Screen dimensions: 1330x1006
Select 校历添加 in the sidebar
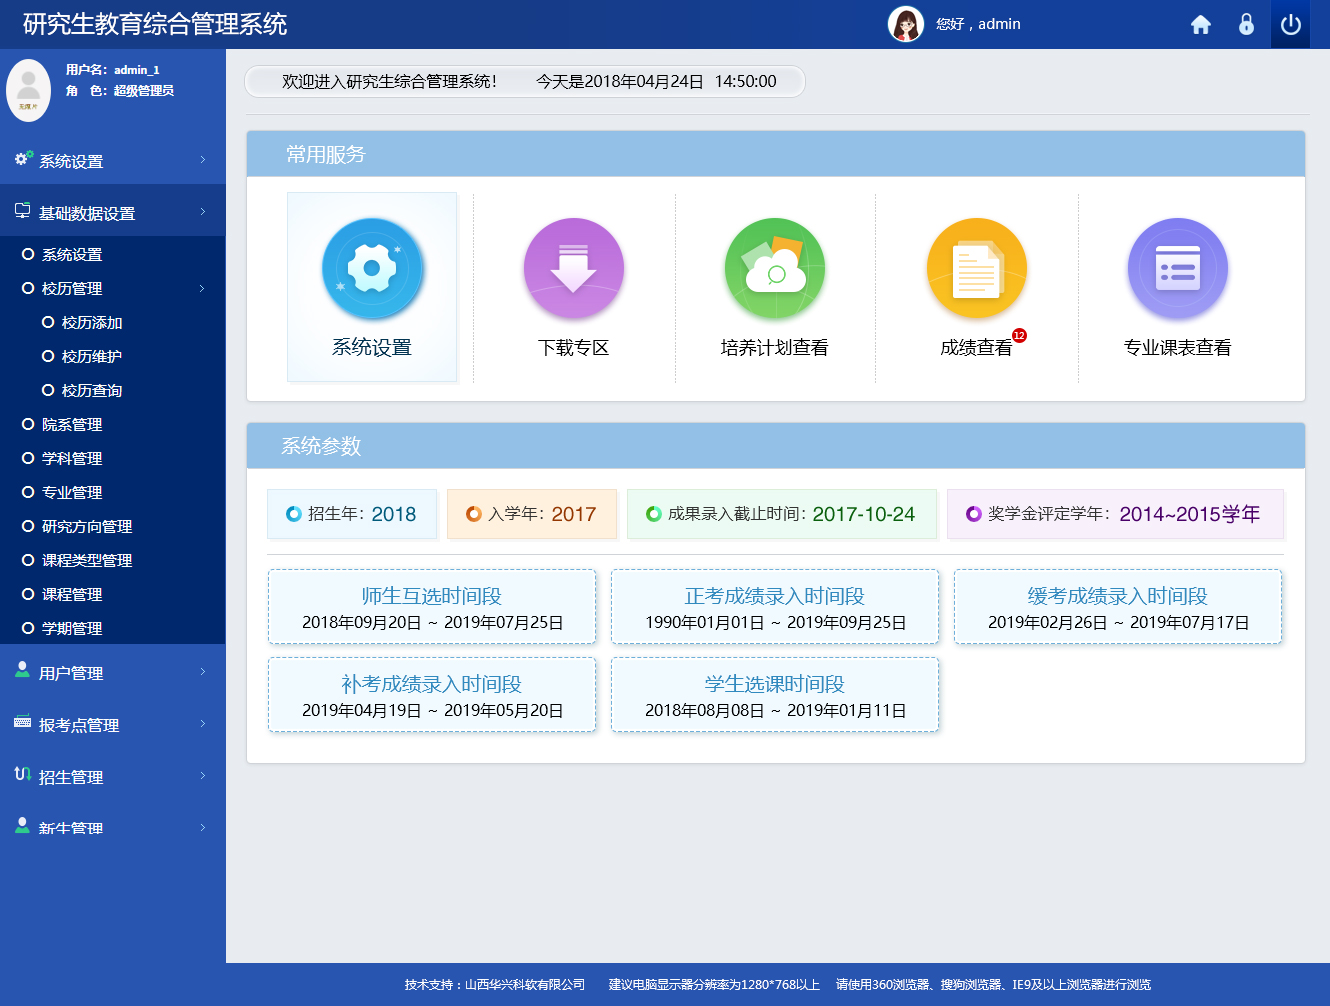(91, 323)
